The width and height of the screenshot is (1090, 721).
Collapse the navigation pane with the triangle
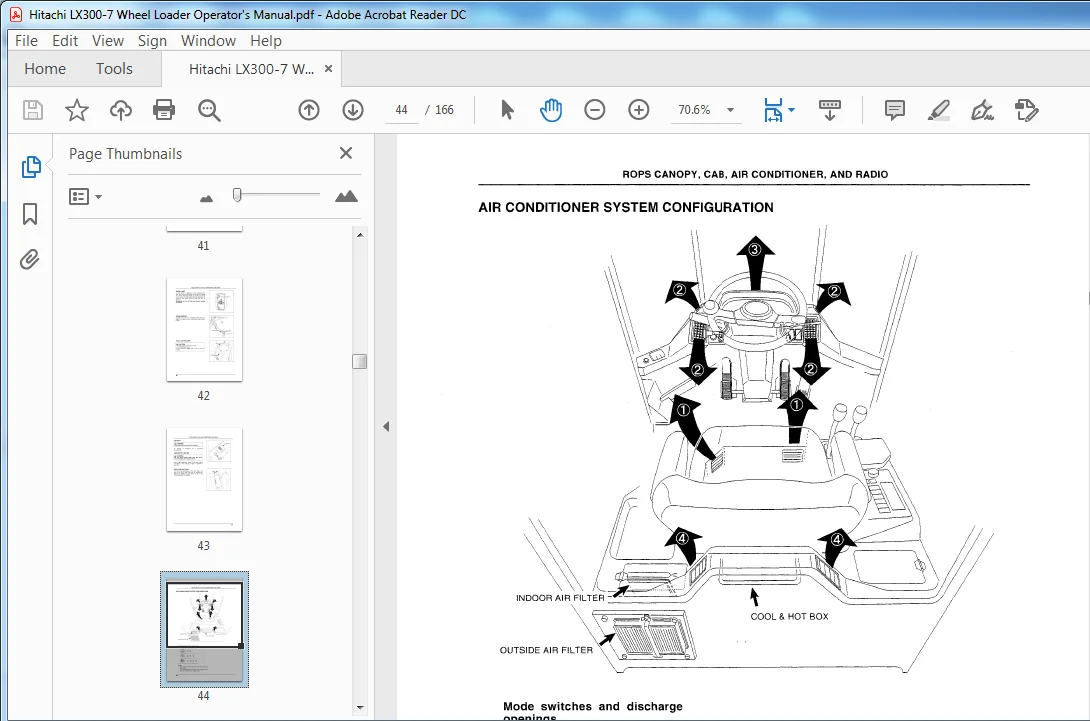386,427
